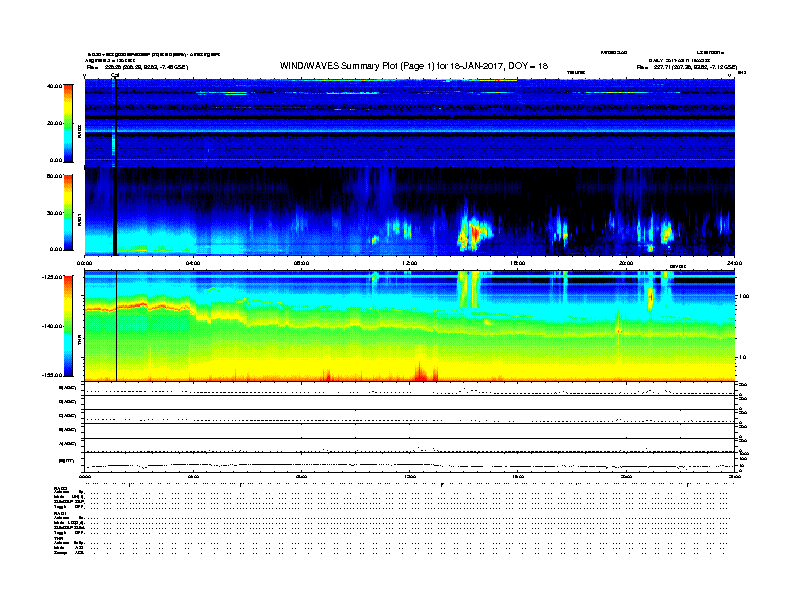
Task: Click the 12:00 tick label under RAD1 panel
Action: 410,263
